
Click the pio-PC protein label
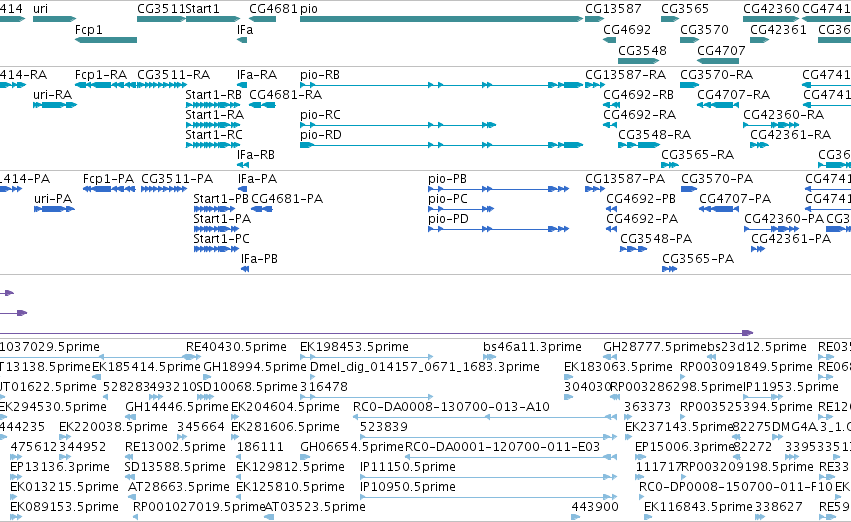[448, 199]
